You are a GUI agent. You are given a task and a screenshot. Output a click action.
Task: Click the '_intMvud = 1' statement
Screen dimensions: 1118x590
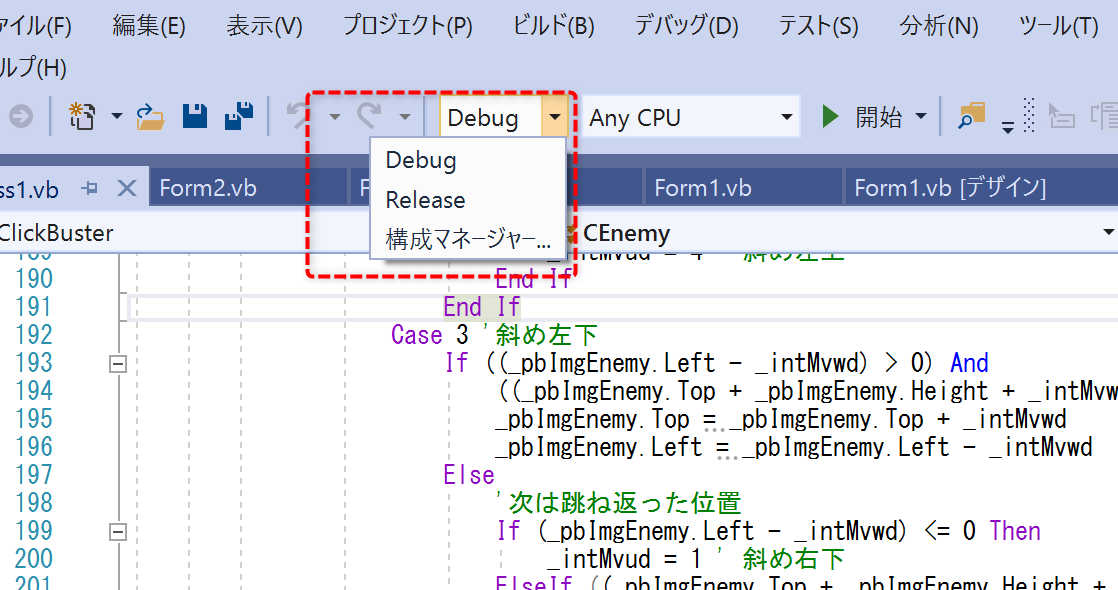(x=625, y=559)
